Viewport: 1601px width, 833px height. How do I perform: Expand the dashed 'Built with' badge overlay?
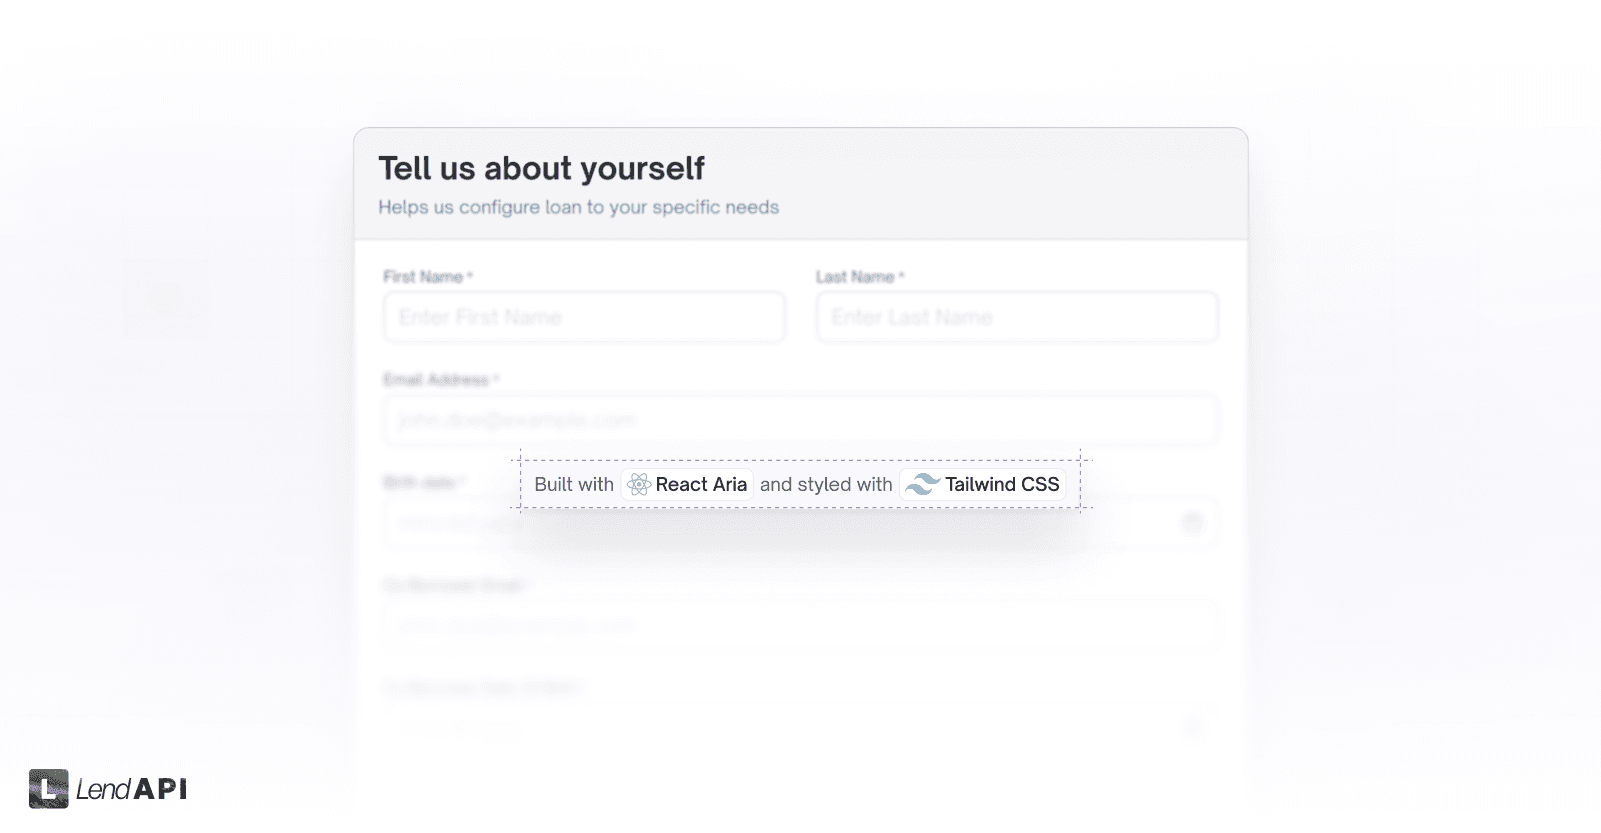(x=800, y=484)
